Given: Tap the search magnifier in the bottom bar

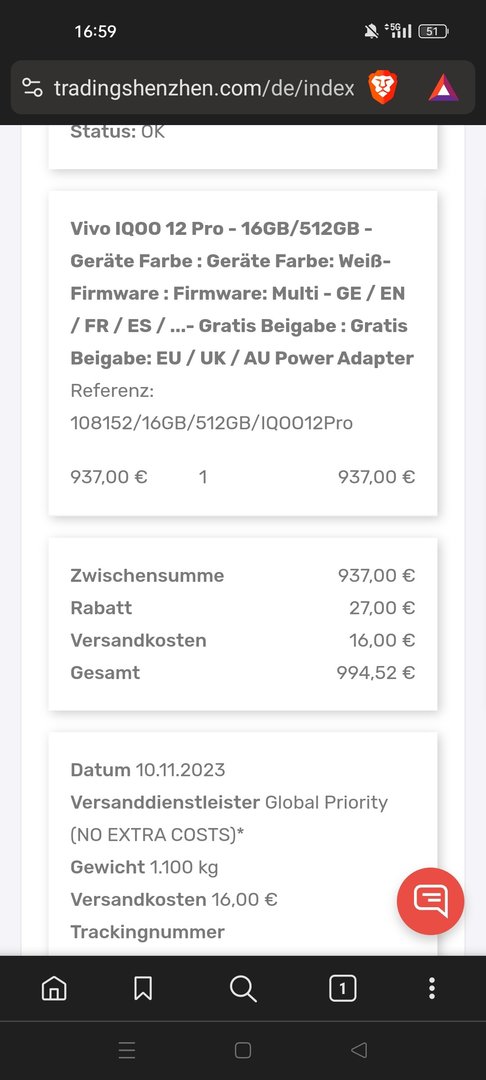Looking at the screenshot, I should pyautogui.click(x=243, y=988).
